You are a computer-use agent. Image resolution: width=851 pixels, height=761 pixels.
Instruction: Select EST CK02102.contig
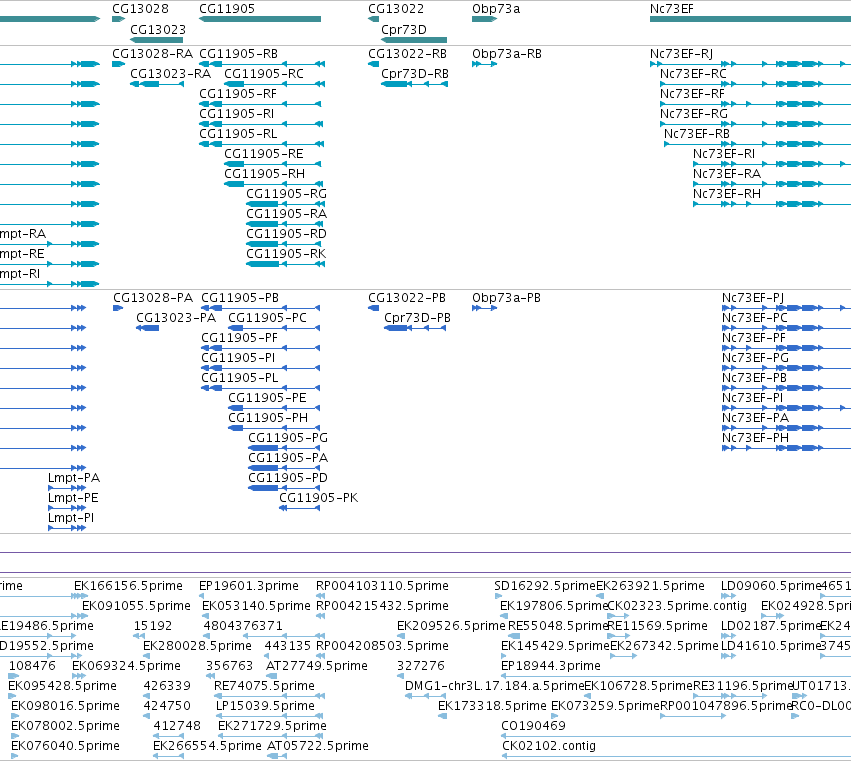coord(549,747)
